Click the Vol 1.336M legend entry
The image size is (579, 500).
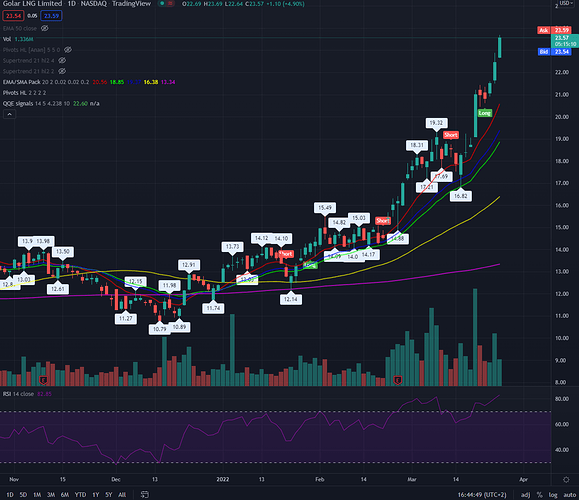coord(18,39)
